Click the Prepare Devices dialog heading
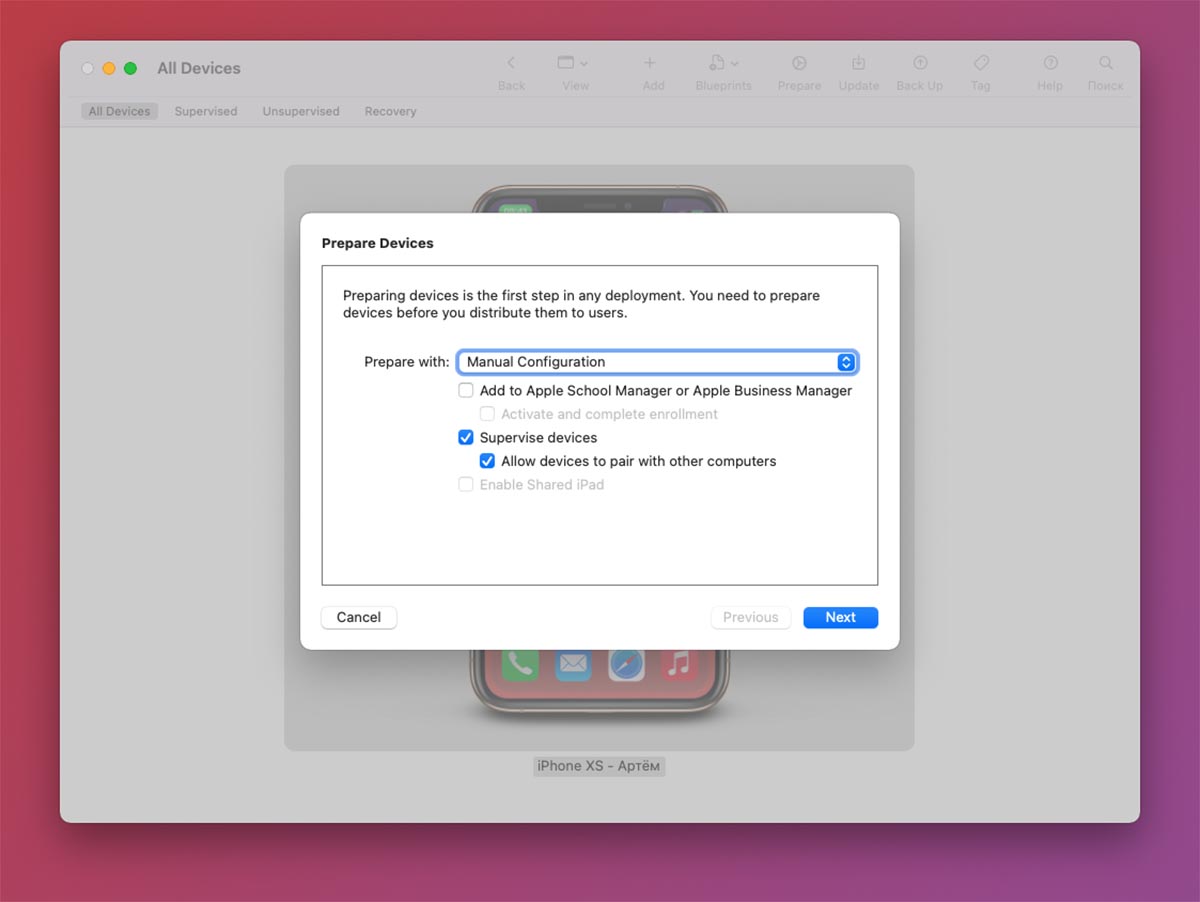This screenshot has width=1200, height=902. pos(378,243)
